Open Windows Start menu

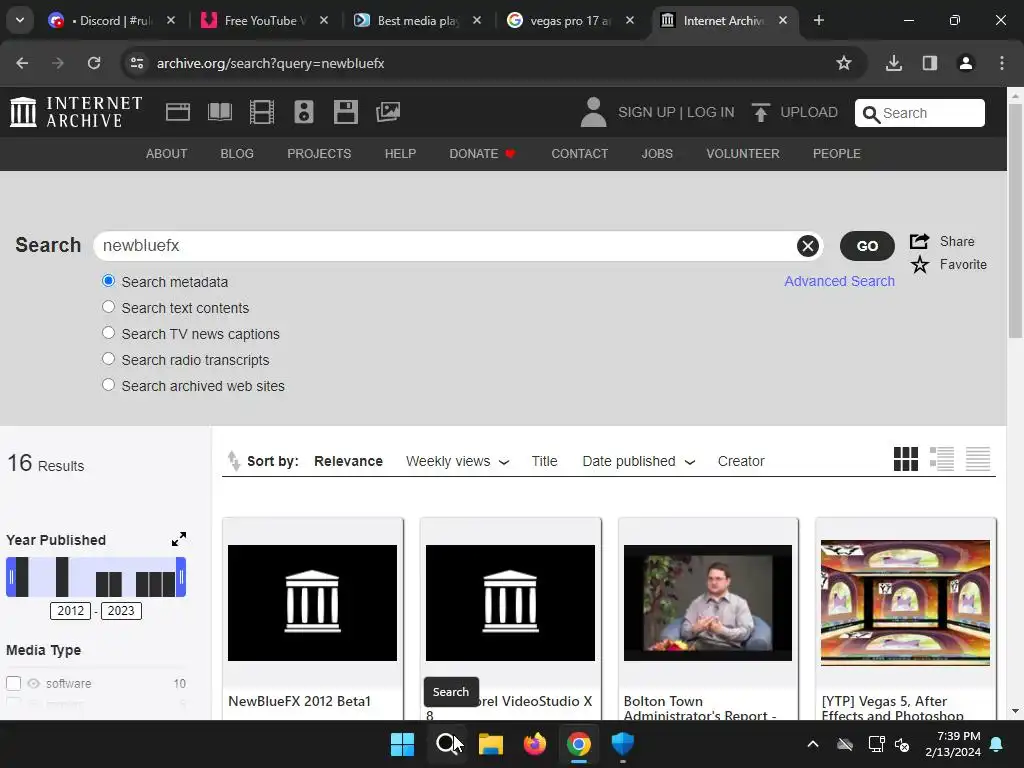pyautogui.click(x=402, y=744)
